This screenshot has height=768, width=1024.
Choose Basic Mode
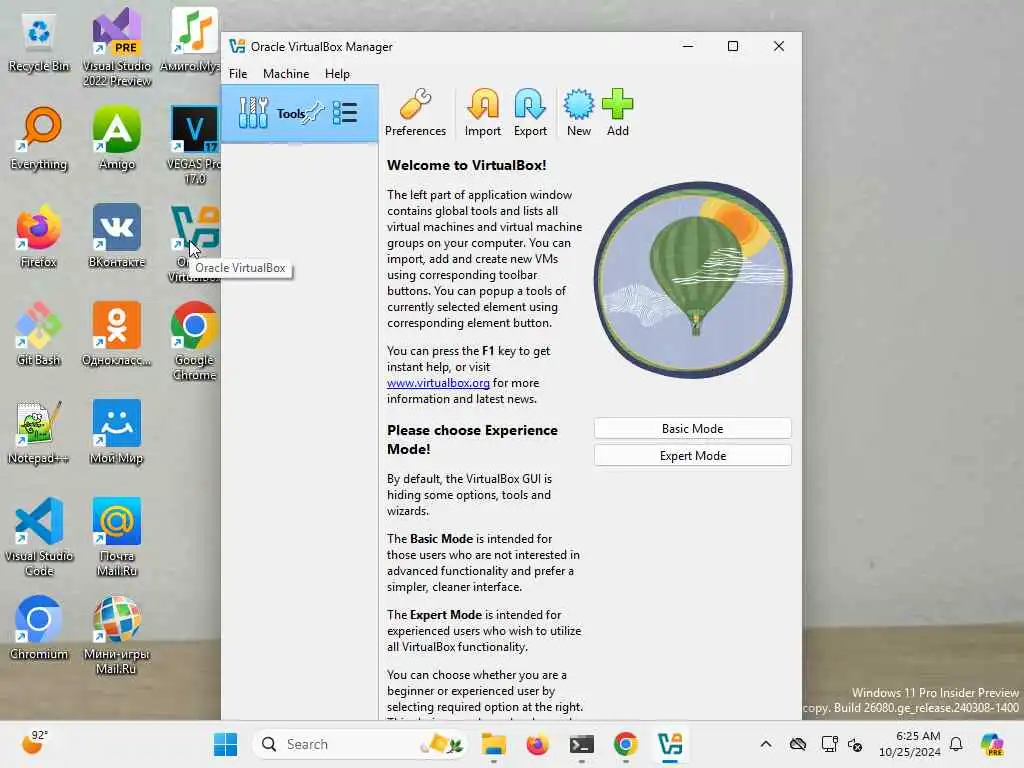[692, 428]
